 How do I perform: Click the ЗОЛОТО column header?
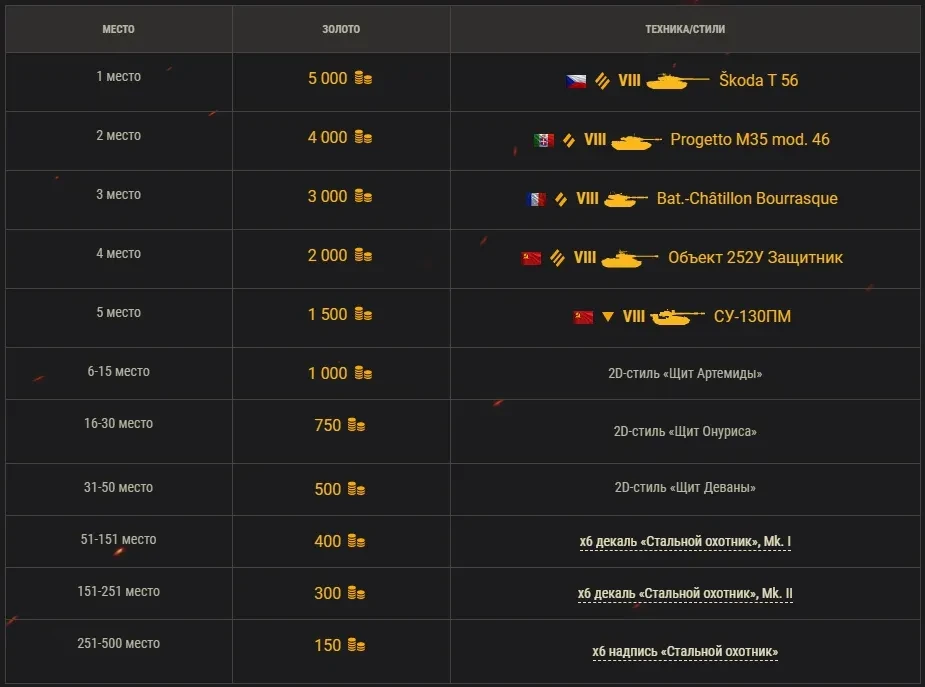point(341,29)
